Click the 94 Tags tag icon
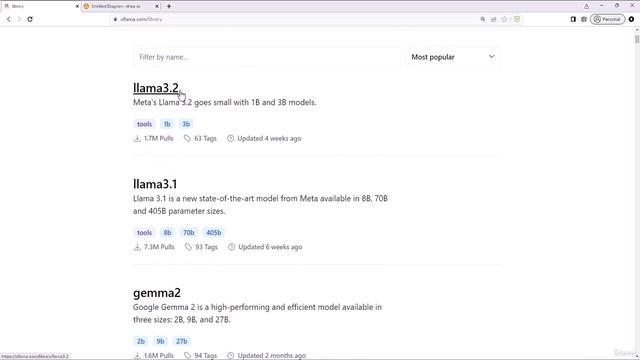Viewport: 640px width, 360px height. [187, 356]
